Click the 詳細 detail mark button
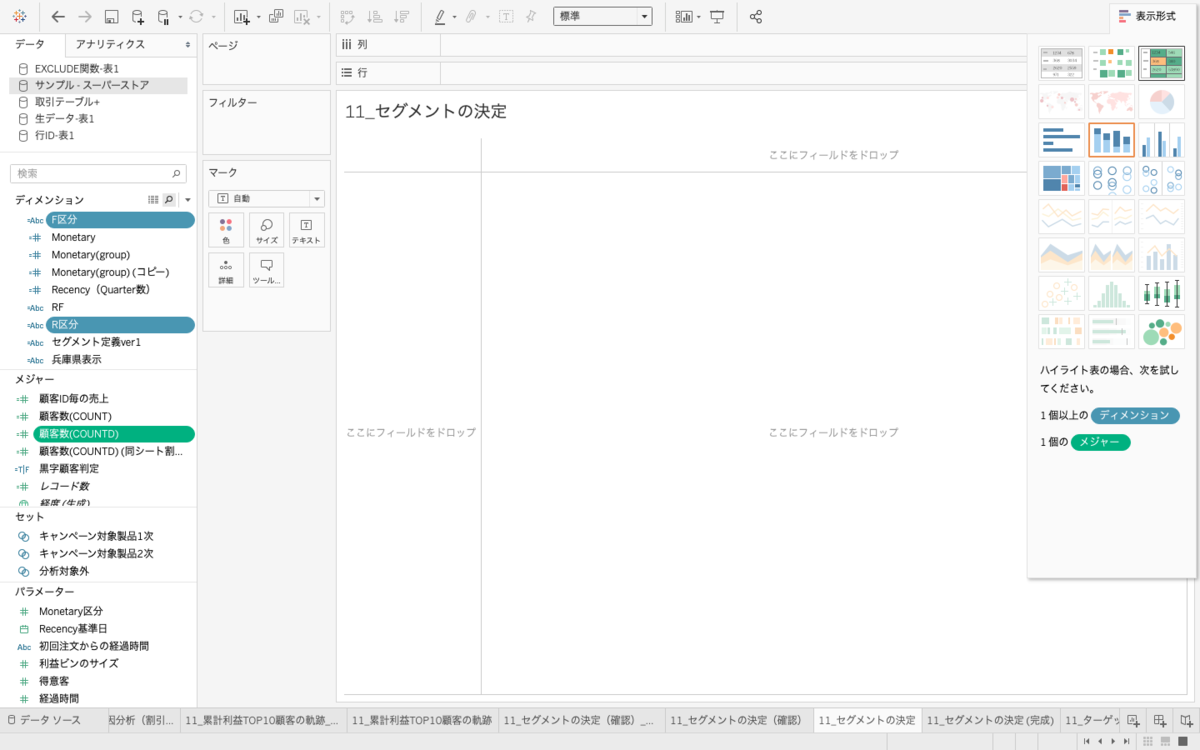Screen dimensions: 1200x750 click(x=226, y=270)
